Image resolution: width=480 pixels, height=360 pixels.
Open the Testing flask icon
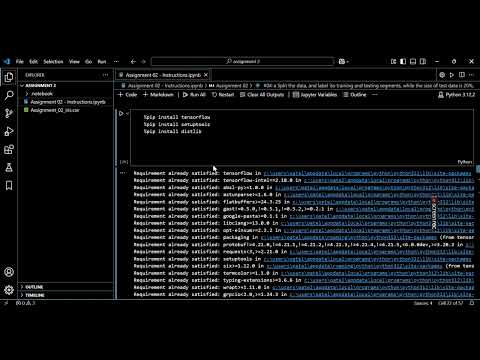[x=9, y=167]
